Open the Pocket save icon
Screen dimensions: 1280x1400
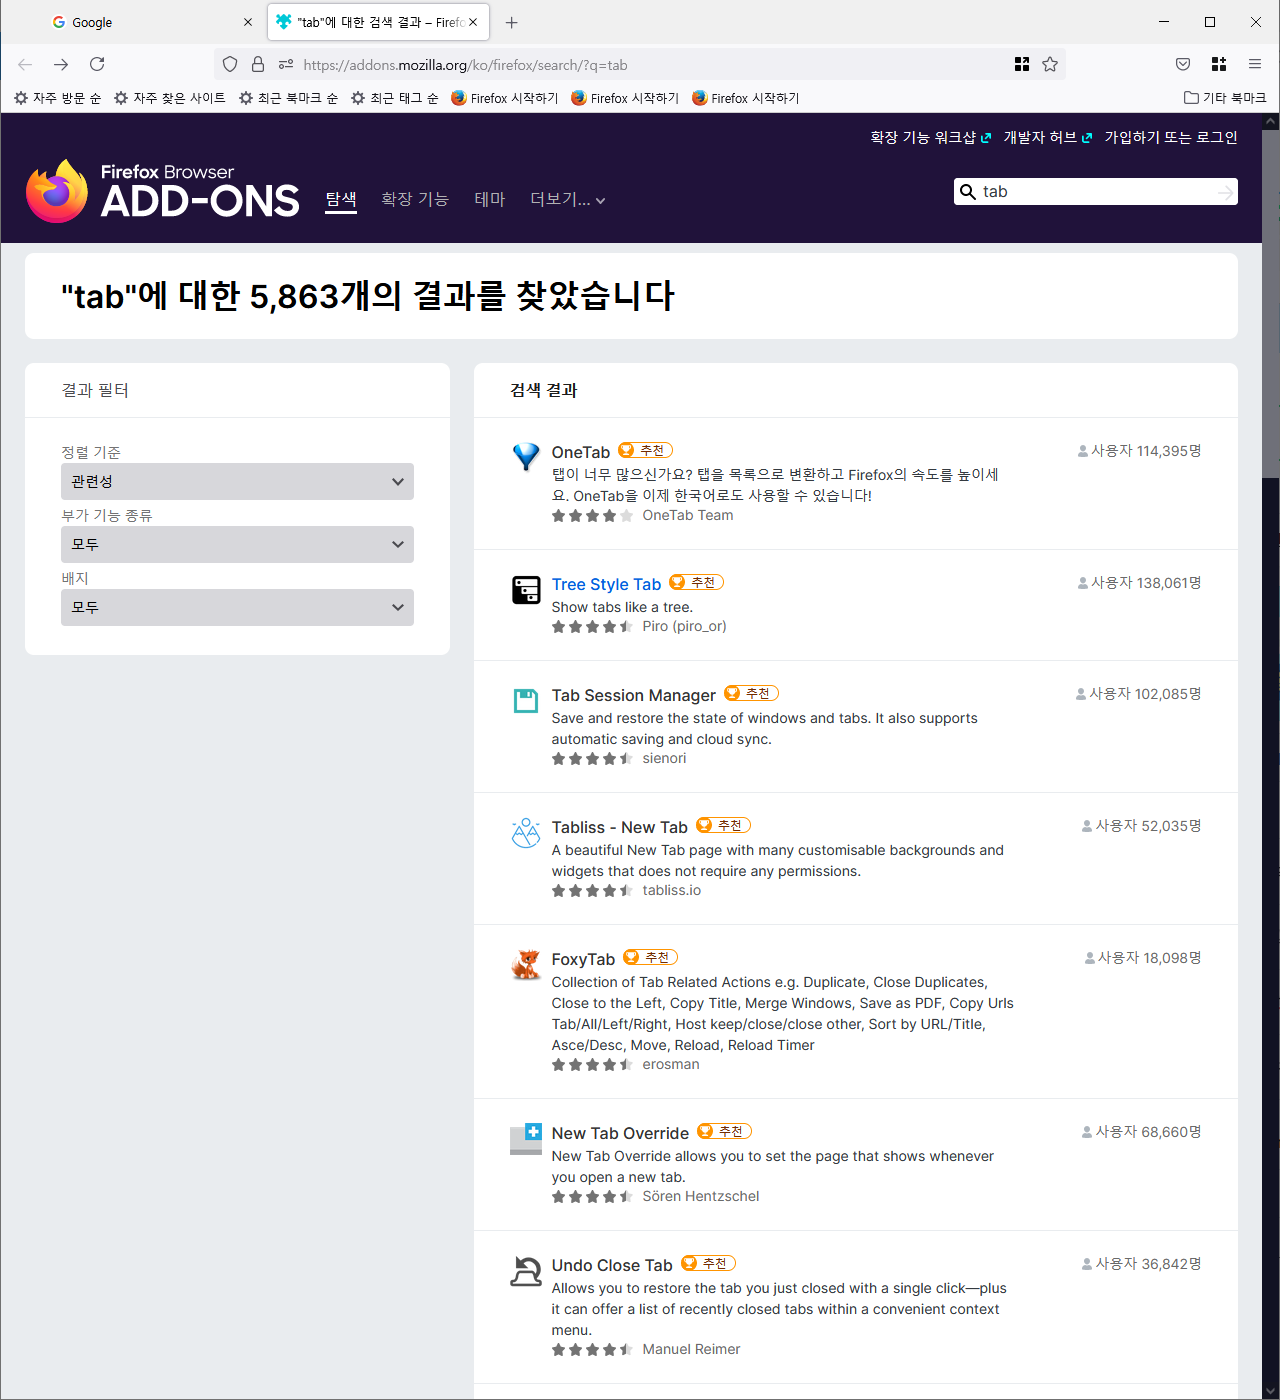[1183, 64]
